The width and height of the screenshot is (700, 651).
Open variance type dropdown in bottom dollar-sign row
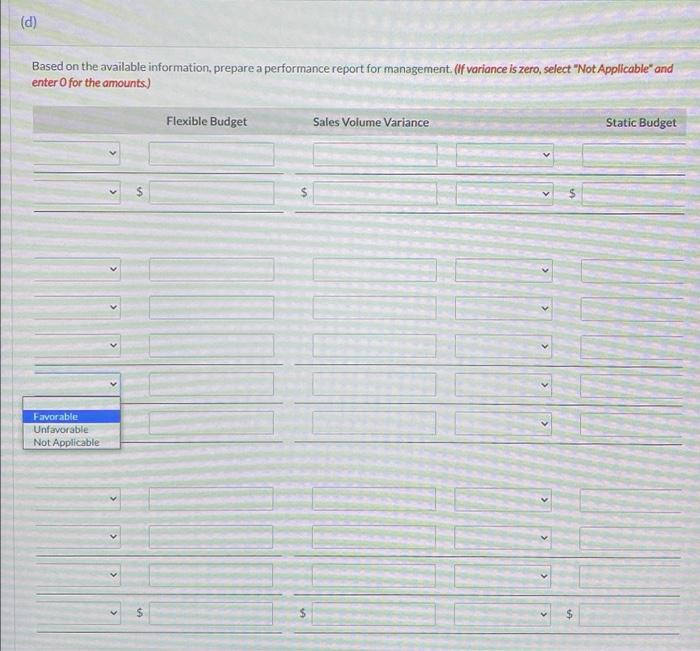pyautogui.click(x=502, y=614)
